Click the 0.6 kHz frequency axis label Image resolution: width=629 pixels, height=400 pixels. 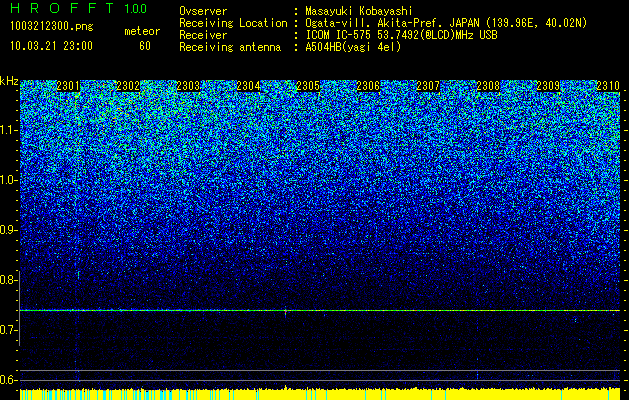(8, 380)
